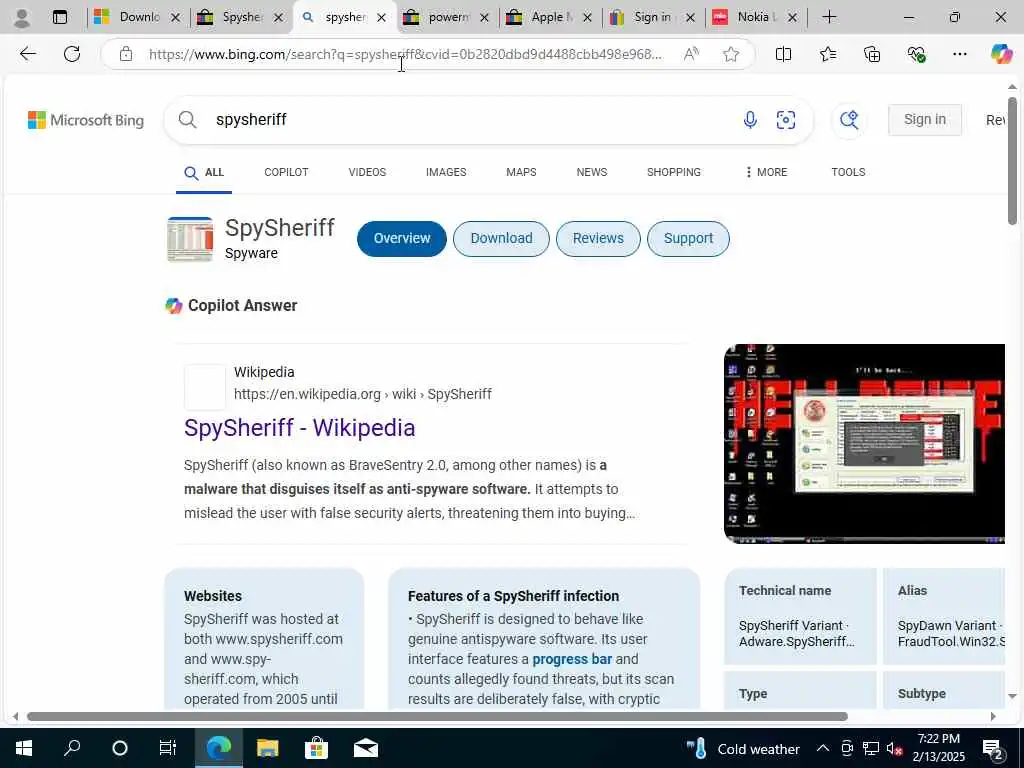Open Browser essentials heart icon
The image size is (1024, 768).
tap(916, 54)
